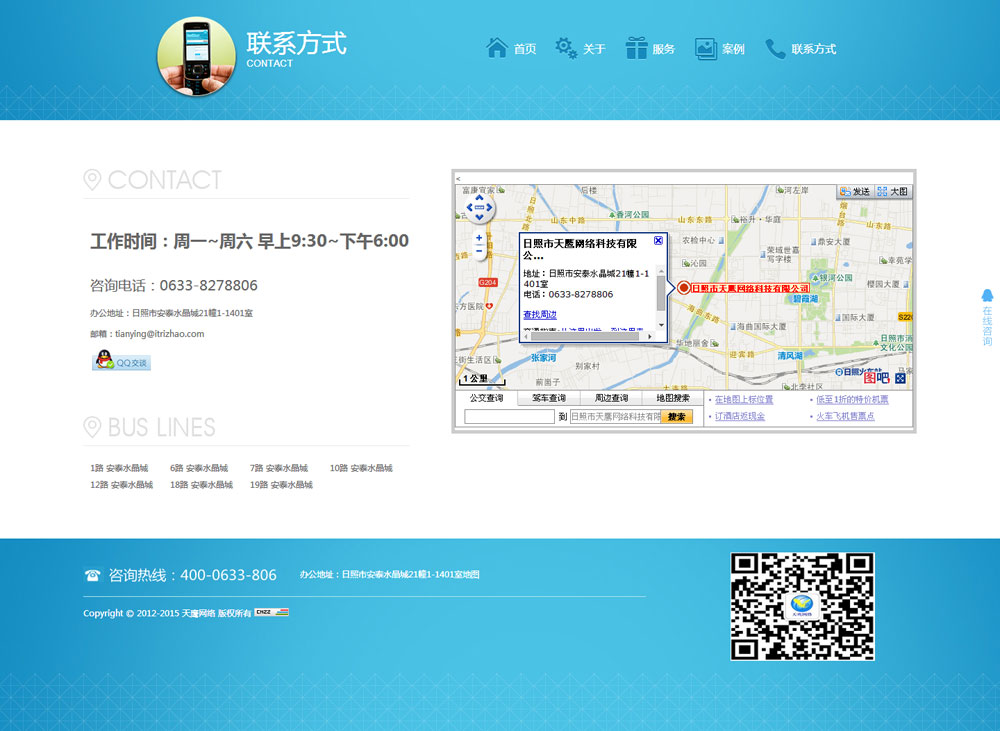Click the red company label on the map
The width and height of the screenshot is (1000, 731).
click(x=750, y=288)
